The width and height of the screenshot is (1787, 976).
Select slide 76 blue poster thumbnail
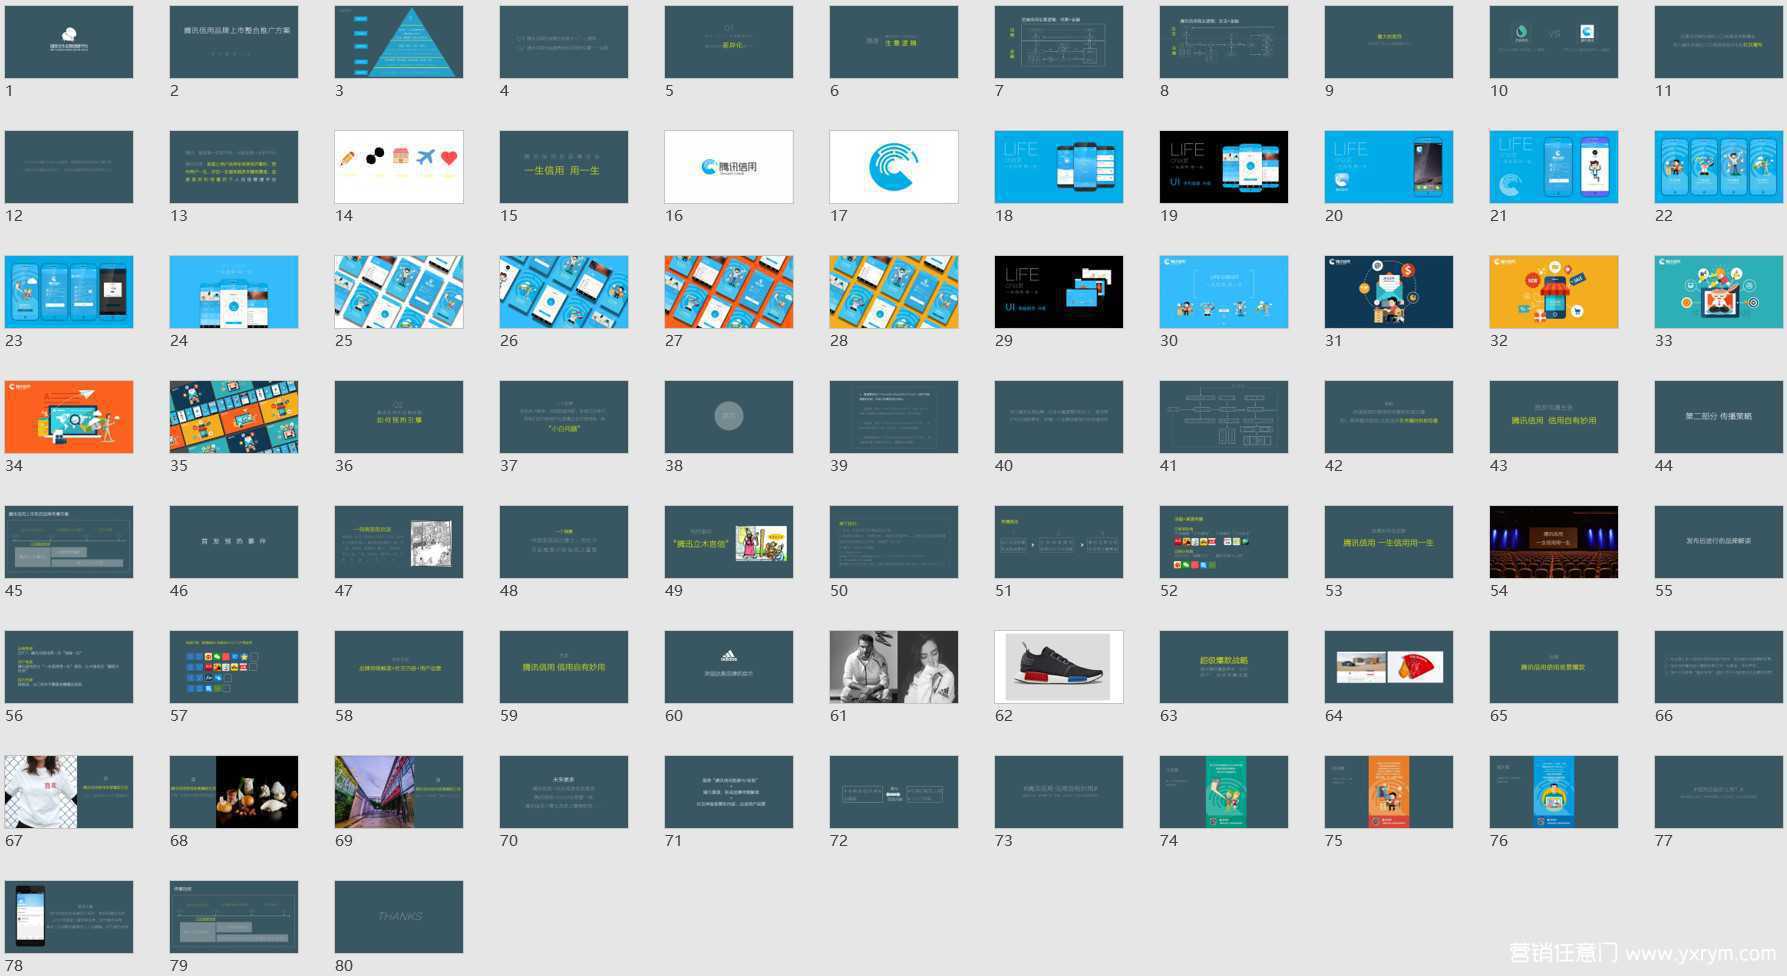pos(1554,792)
